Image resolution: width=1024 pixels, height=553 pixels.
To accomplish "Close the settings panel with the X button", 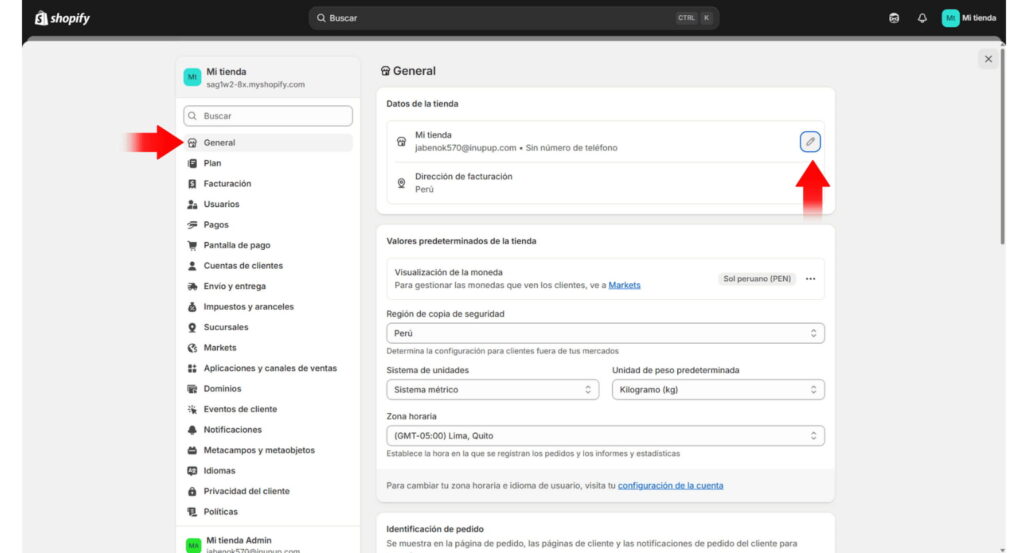I will (988, 59).
